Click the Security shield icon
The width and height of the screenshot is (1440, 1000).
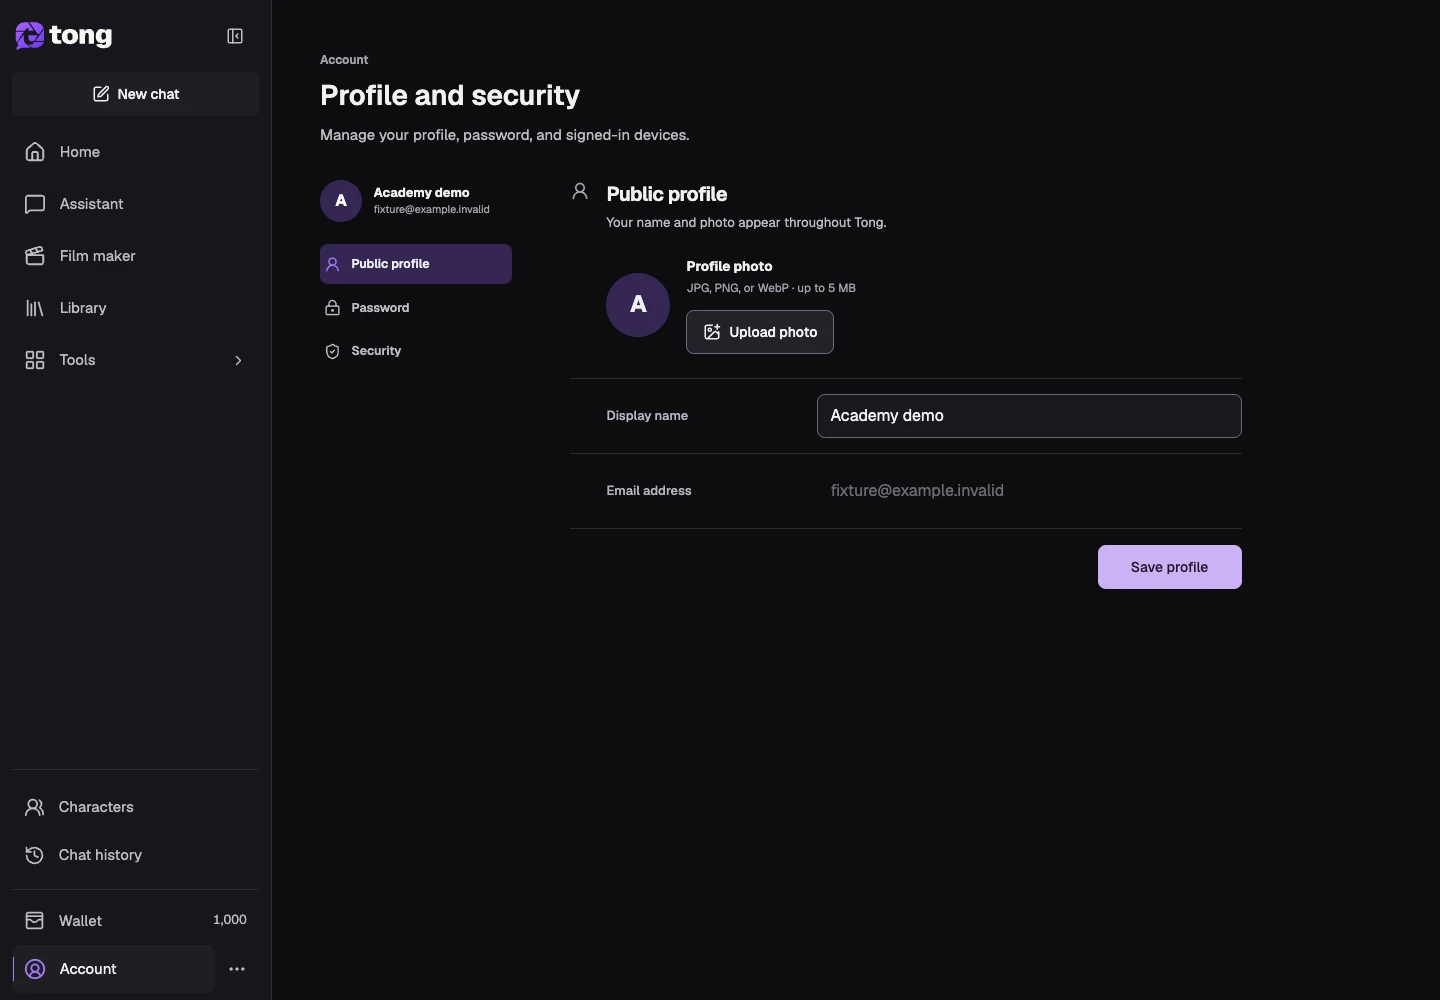click(333, 351)
